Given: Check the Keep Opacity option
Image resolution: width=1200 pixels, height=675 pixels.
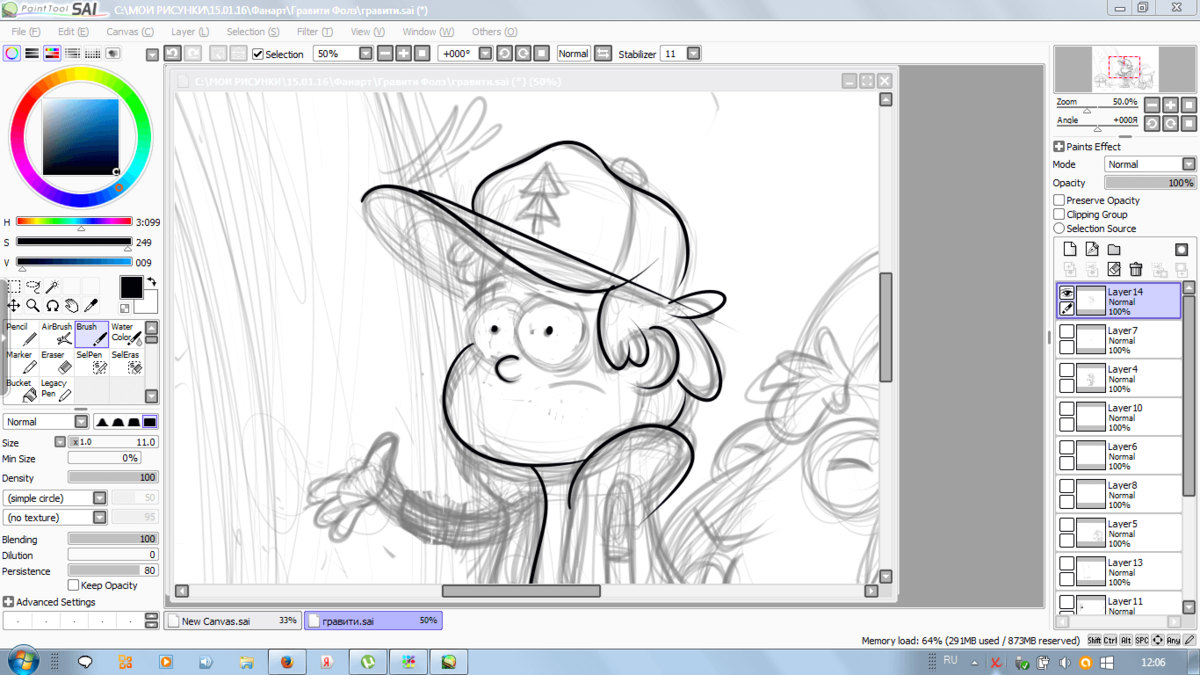Looking at the screenshot, I should pos(73,585).
